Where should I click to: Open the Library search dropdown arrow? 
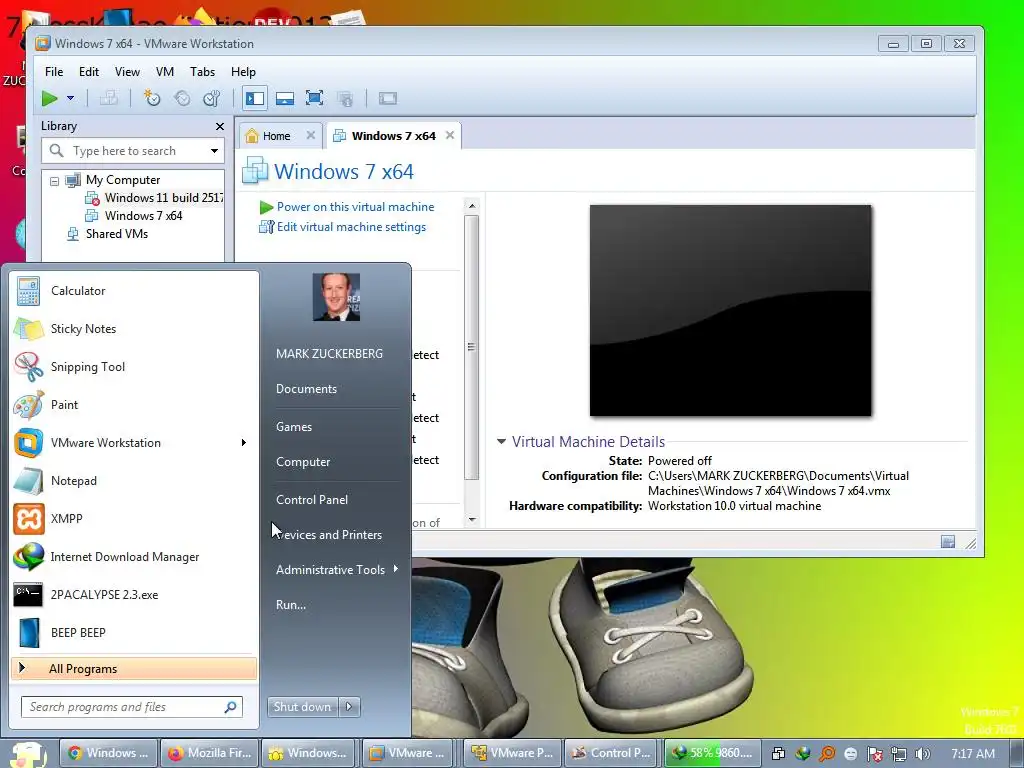point(214,151)
